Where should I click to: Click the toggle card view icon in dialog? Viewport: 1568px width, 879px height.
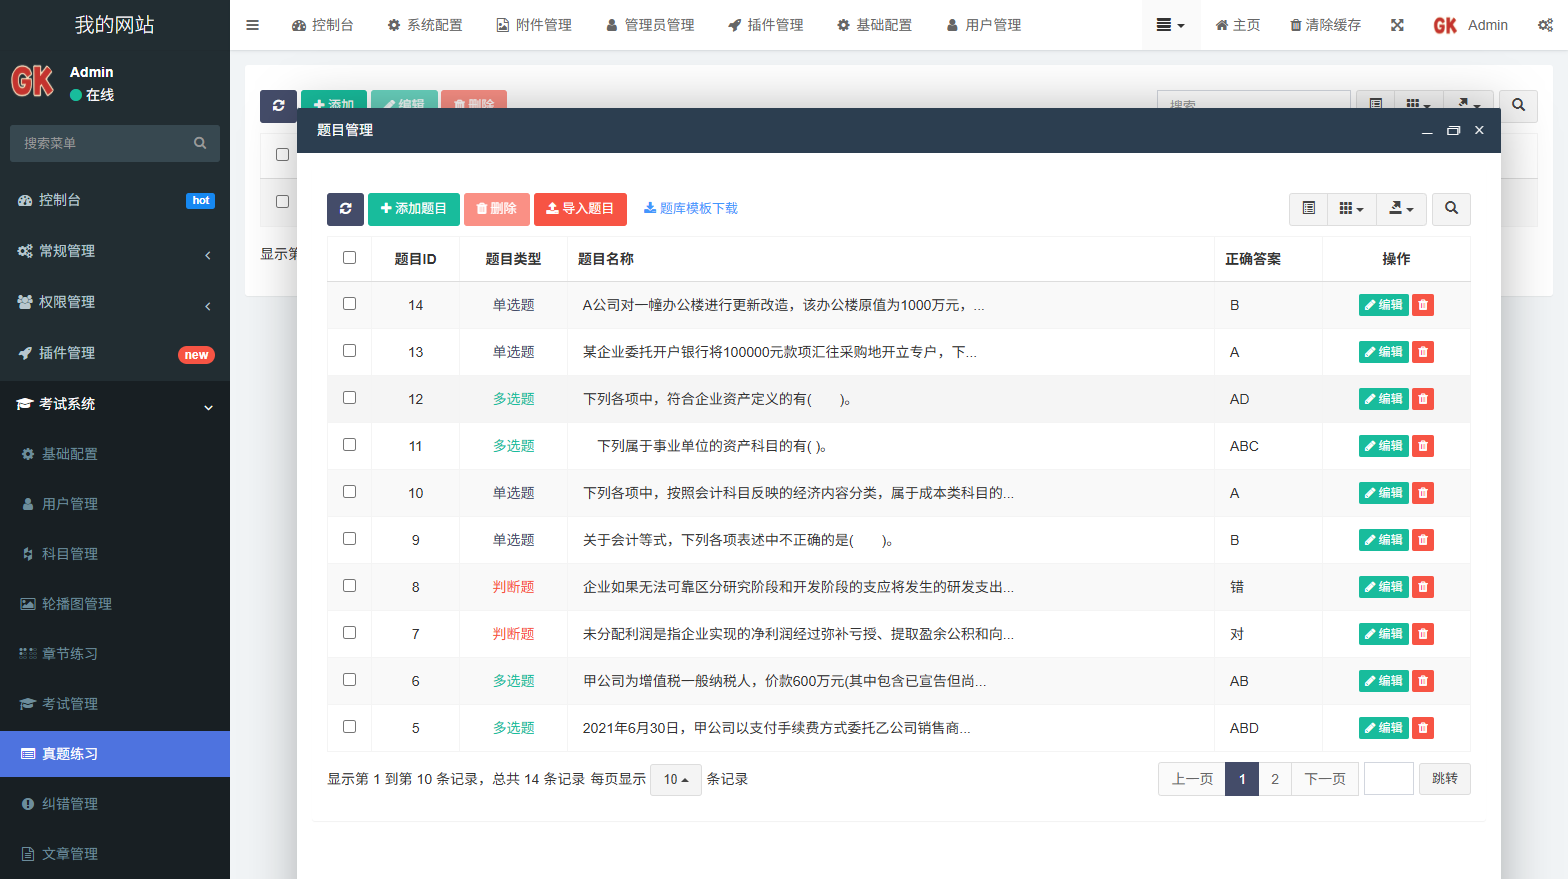[1308, 209]
